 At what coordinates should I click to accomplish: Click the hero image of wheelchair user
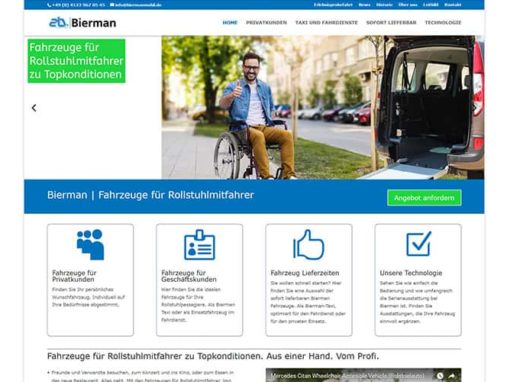(323, 107)
